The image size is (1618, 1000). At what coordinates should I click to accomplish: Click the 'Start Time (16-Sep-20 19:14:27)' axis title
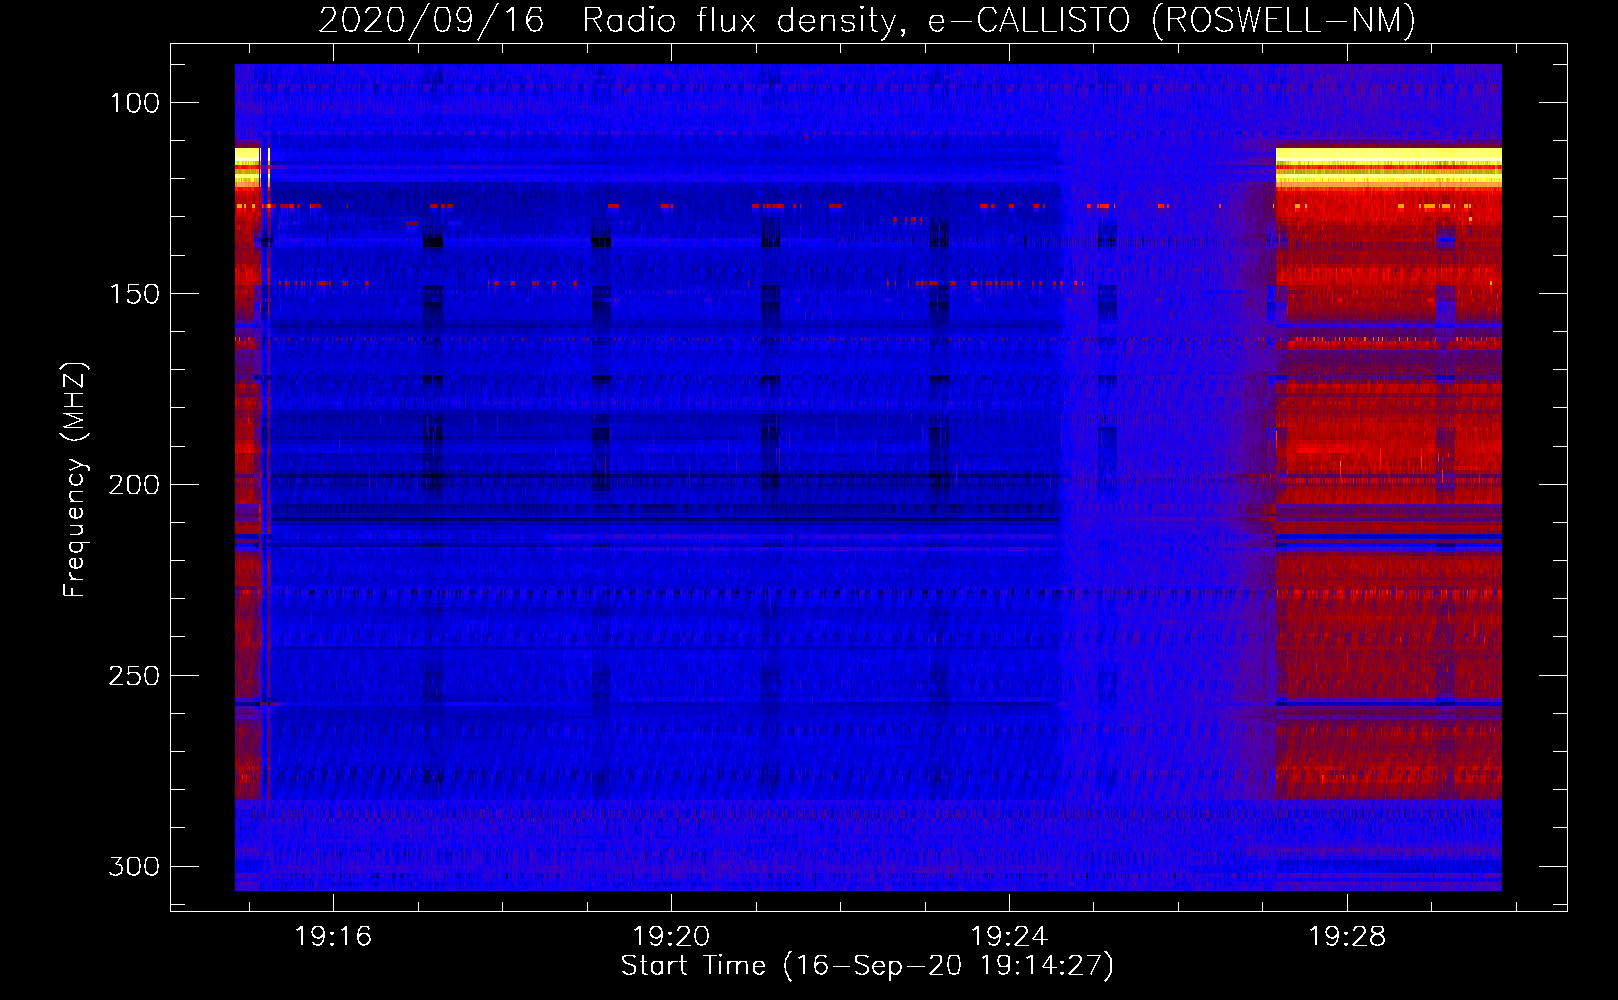(867, 966)
